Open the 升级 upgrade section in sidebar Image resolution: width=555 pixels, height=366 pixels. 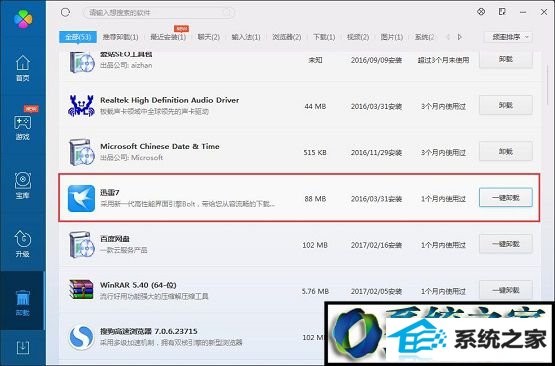coord(23,244)
